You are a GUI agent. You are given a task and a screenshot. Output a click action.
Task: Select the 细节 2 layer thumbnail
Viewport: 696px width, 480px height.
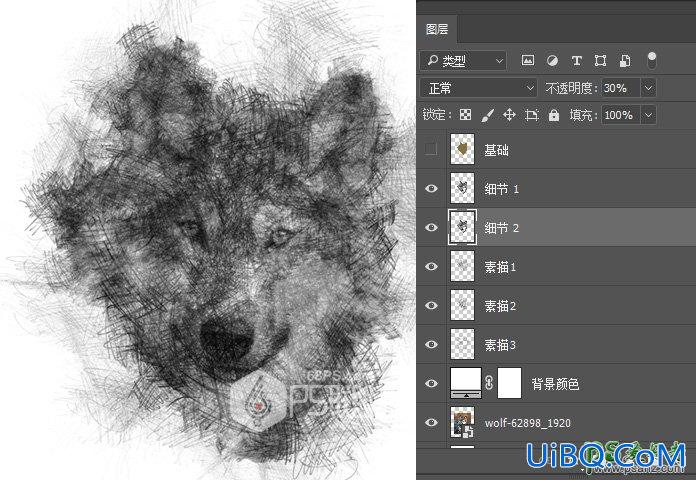(462, 227)
